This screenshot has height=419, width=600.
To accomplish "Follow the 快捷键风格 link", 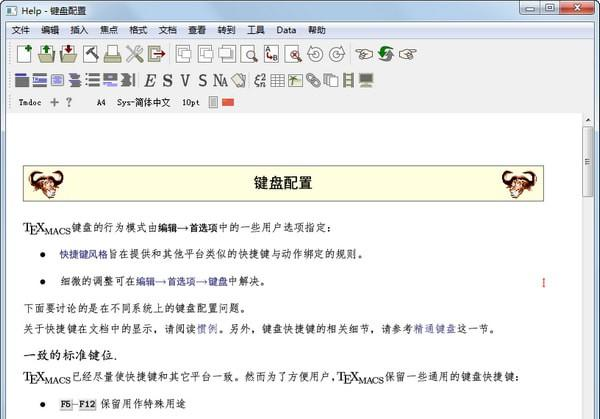I will tap(83, 254).
